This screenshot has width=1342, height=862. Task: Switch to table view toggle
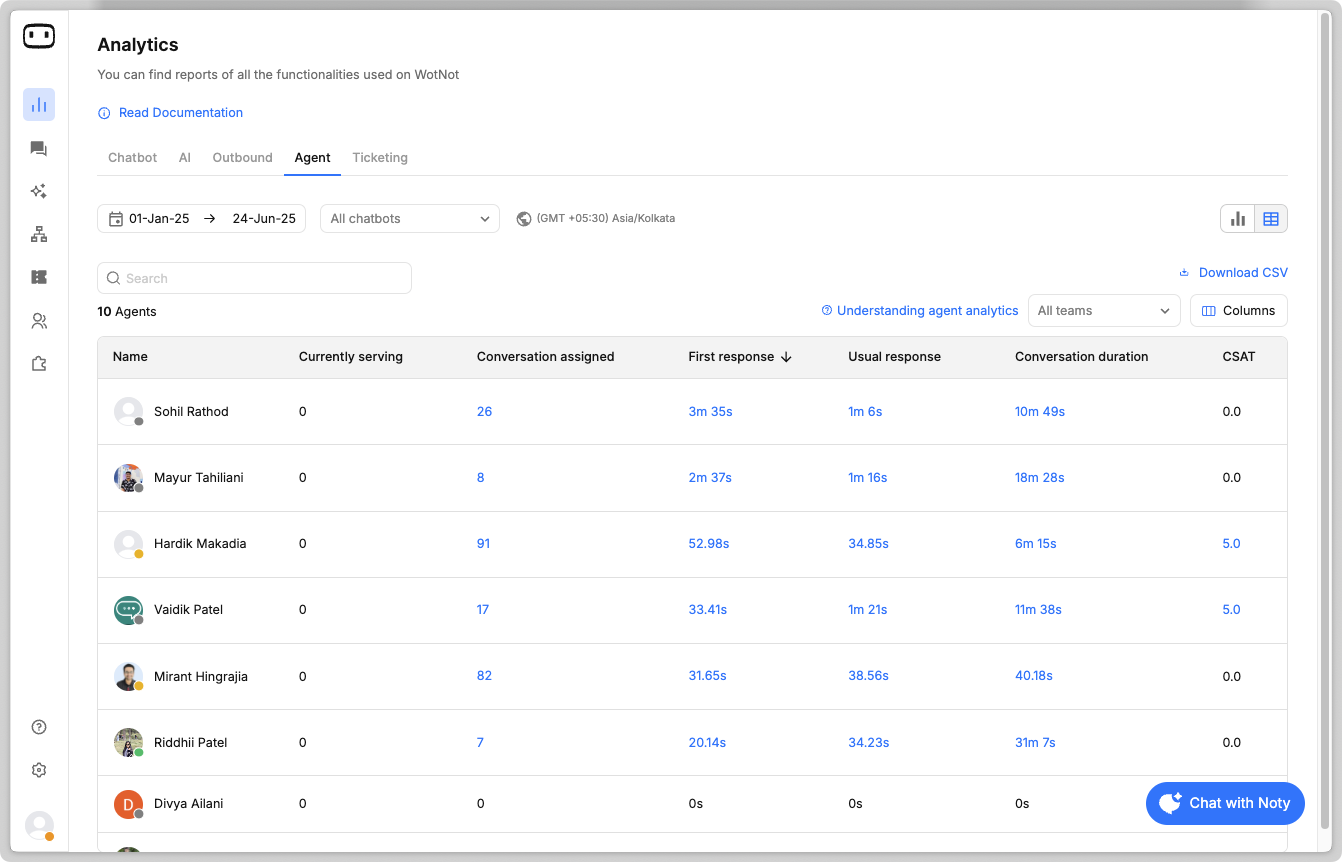(x=1271, y=219)
